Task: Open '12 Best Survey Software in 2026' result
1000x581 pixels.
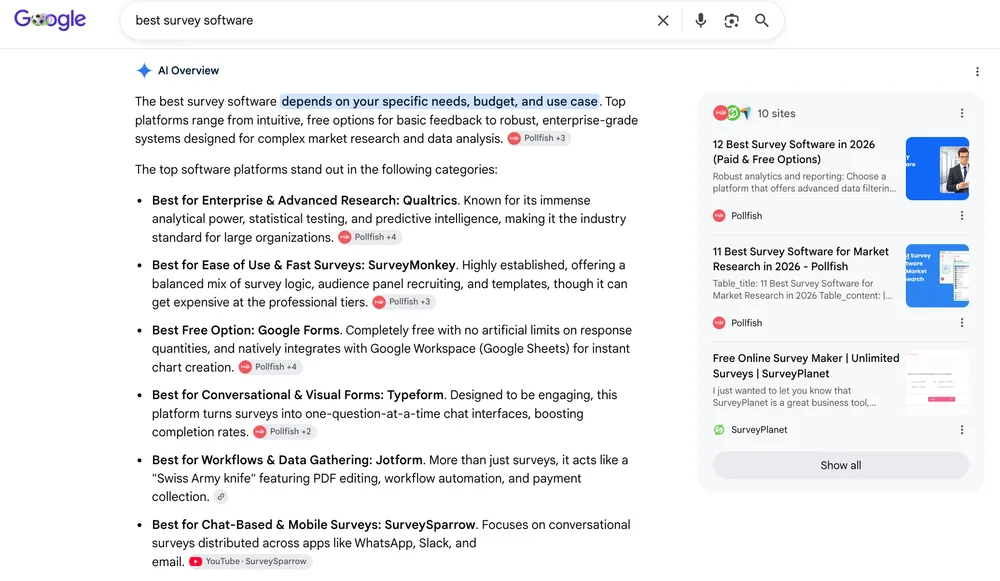Action: [793, 152]
